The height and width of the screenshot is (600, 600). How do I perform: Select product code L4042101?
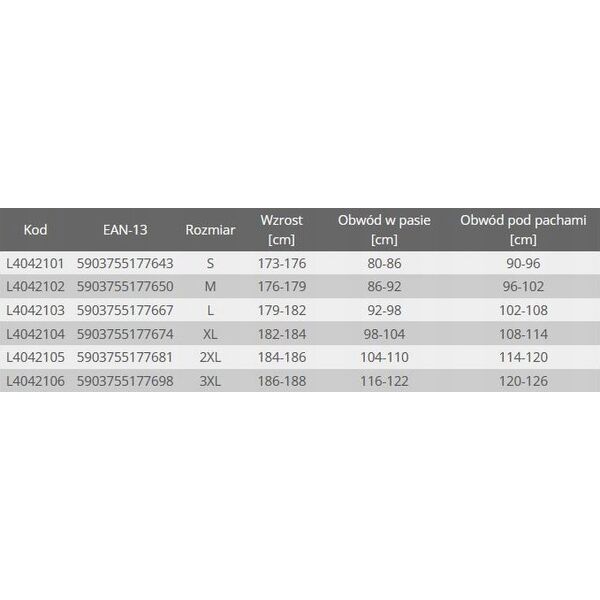[35, 263]
